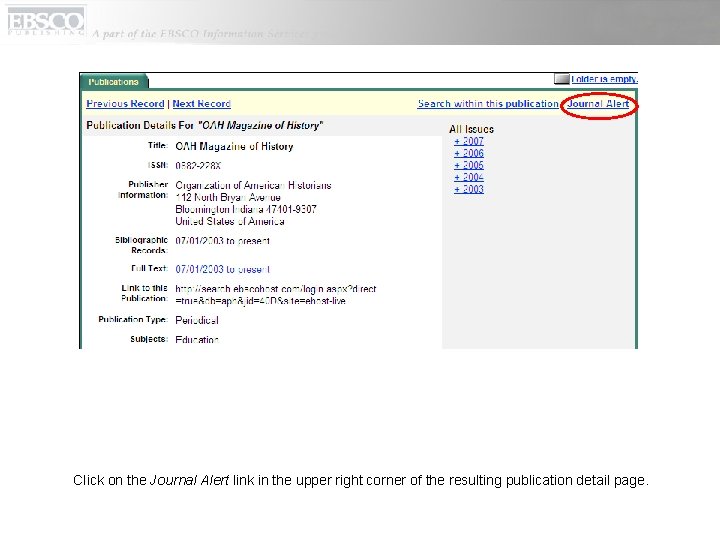The height and width of the screenshot is (540, 720).
Task: Select the address line 112 North Bryan Avenue
Action: pos(228,197)
